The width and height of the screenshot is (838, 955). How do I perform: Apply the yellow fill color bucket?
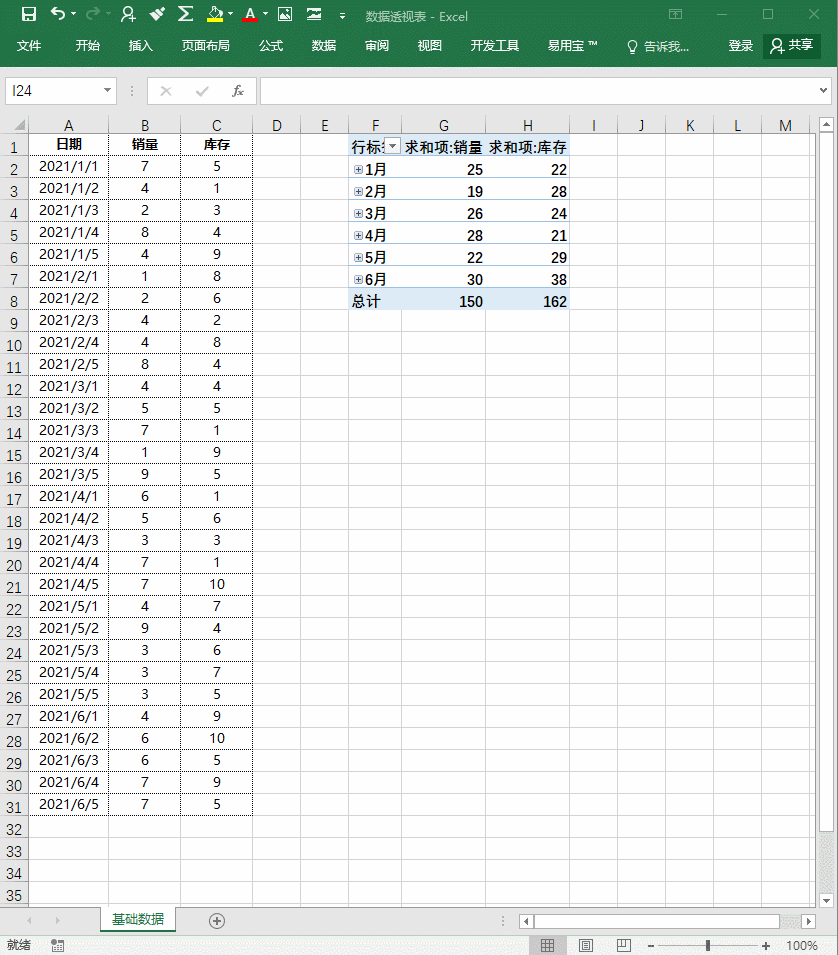pos(215,14)
